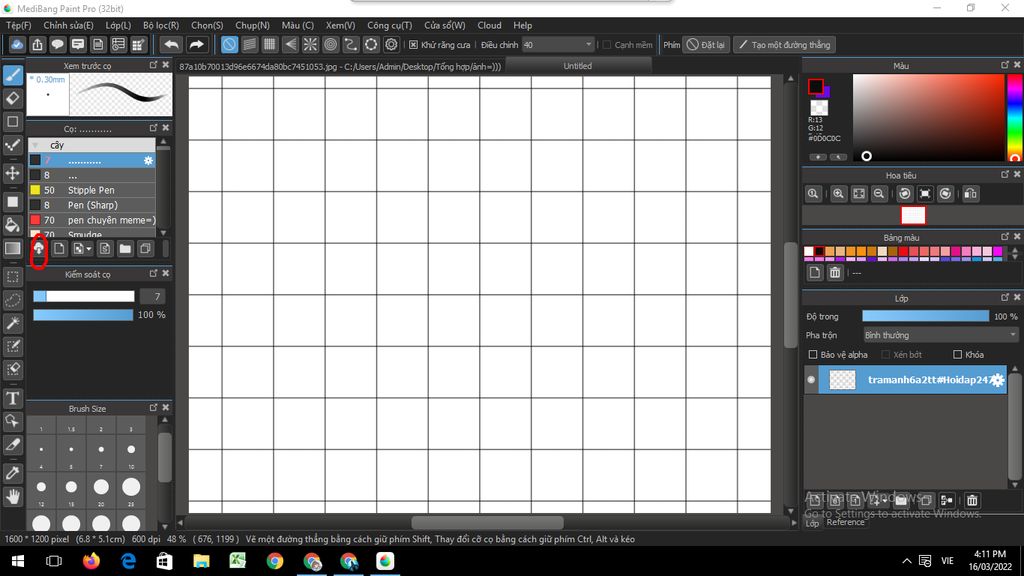
Task: Select the Eraser tool in left toolbar
Action: (x=13, y=98)
